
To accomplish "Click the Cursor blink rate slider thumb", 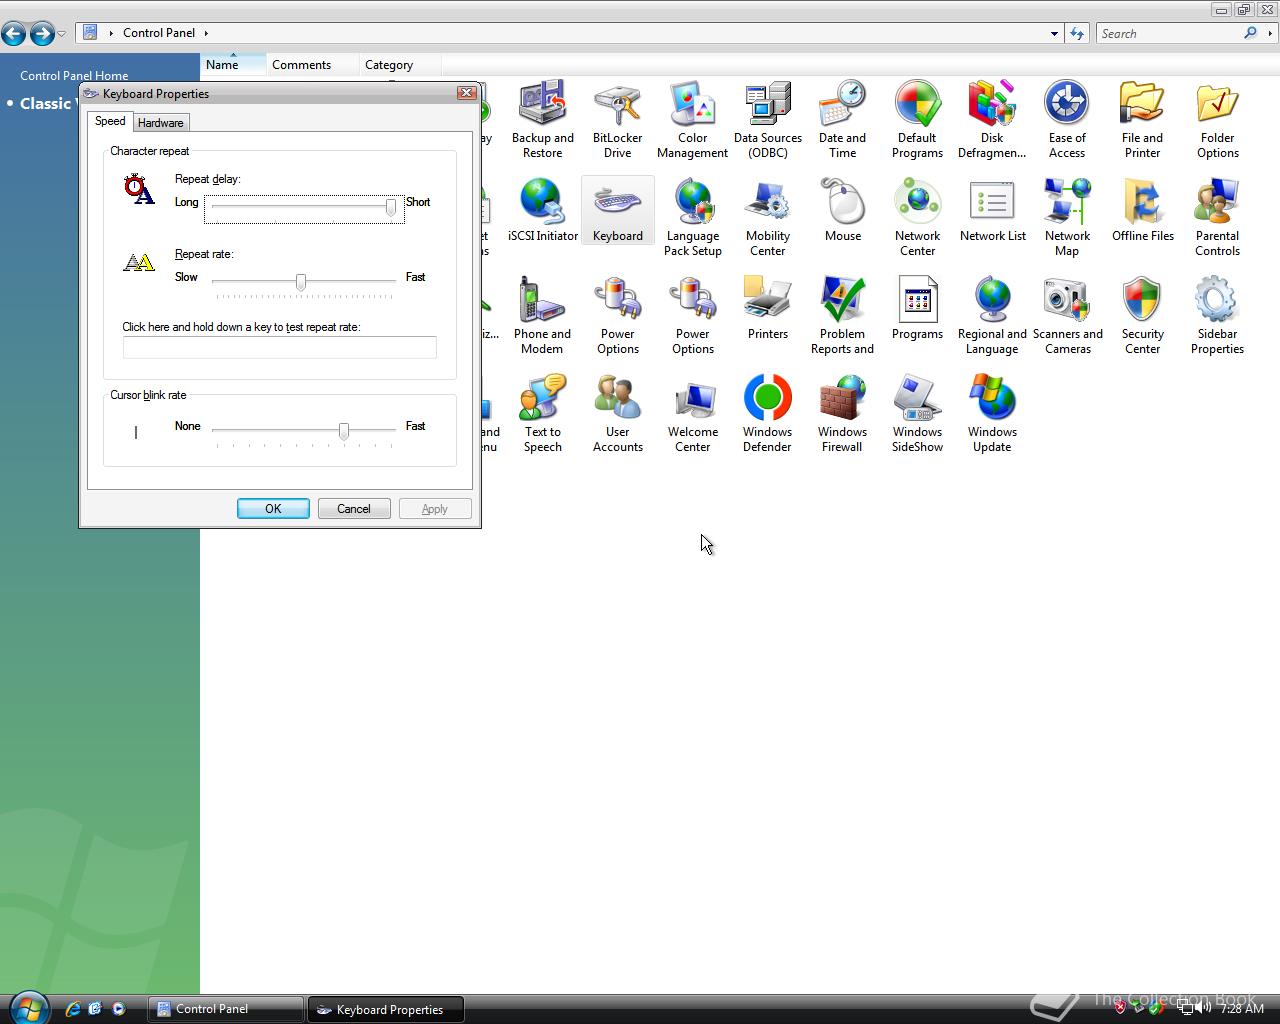I will (344, 431).
